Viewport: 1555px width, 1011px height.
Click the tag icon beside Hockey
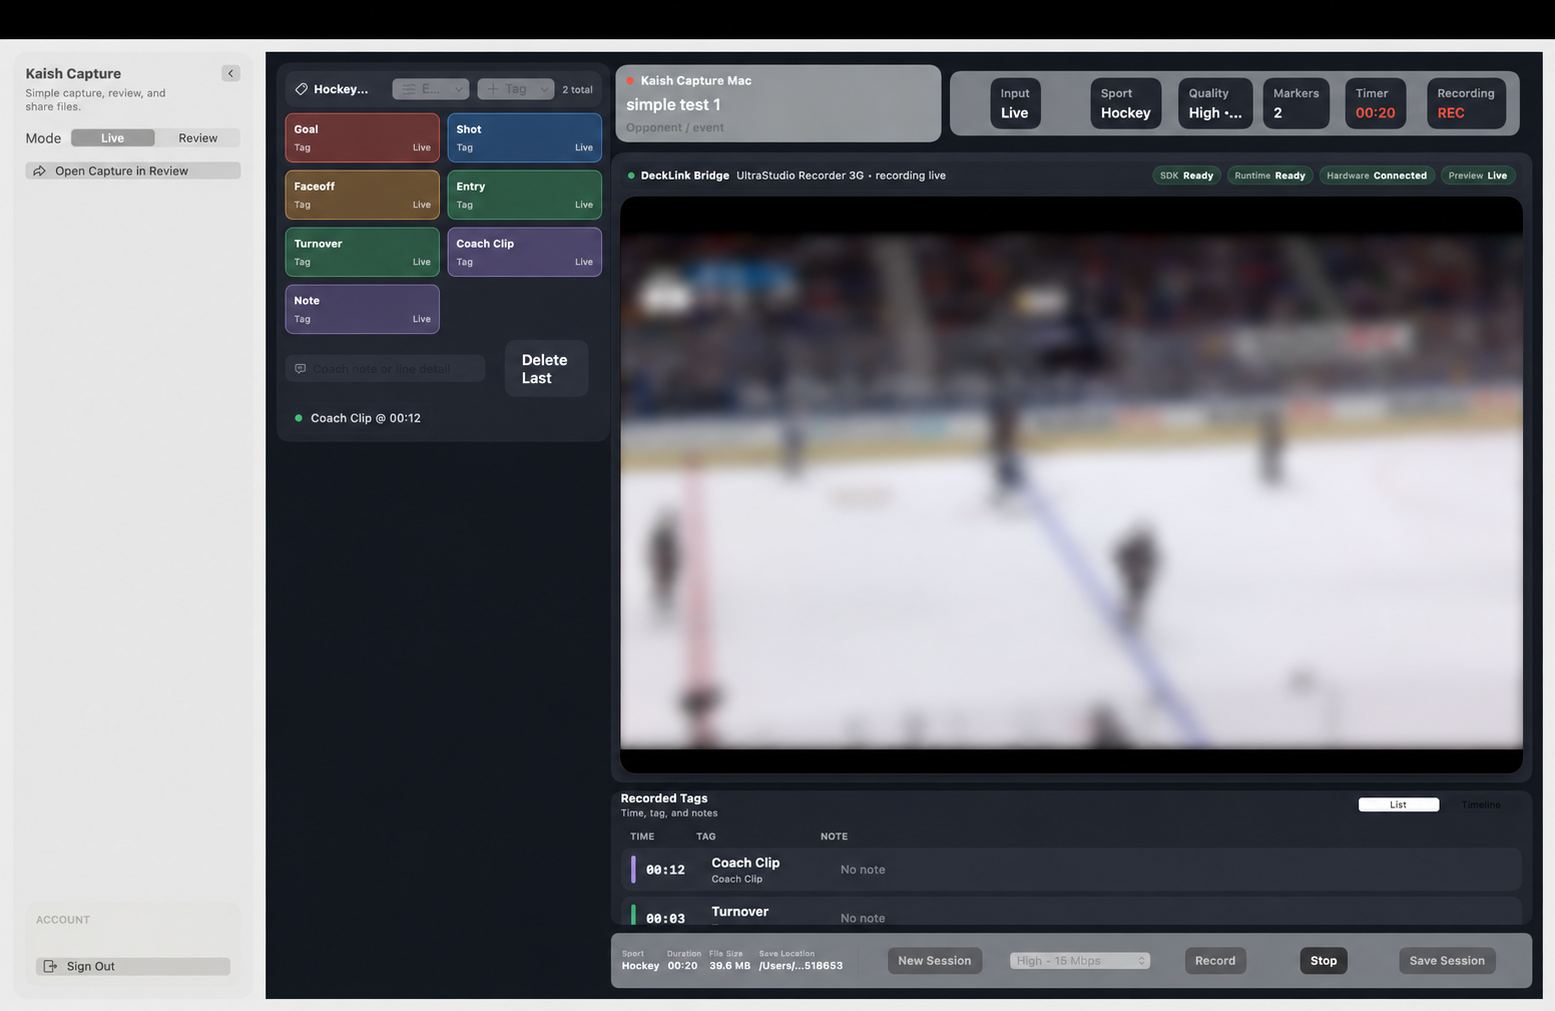(301, 89)
